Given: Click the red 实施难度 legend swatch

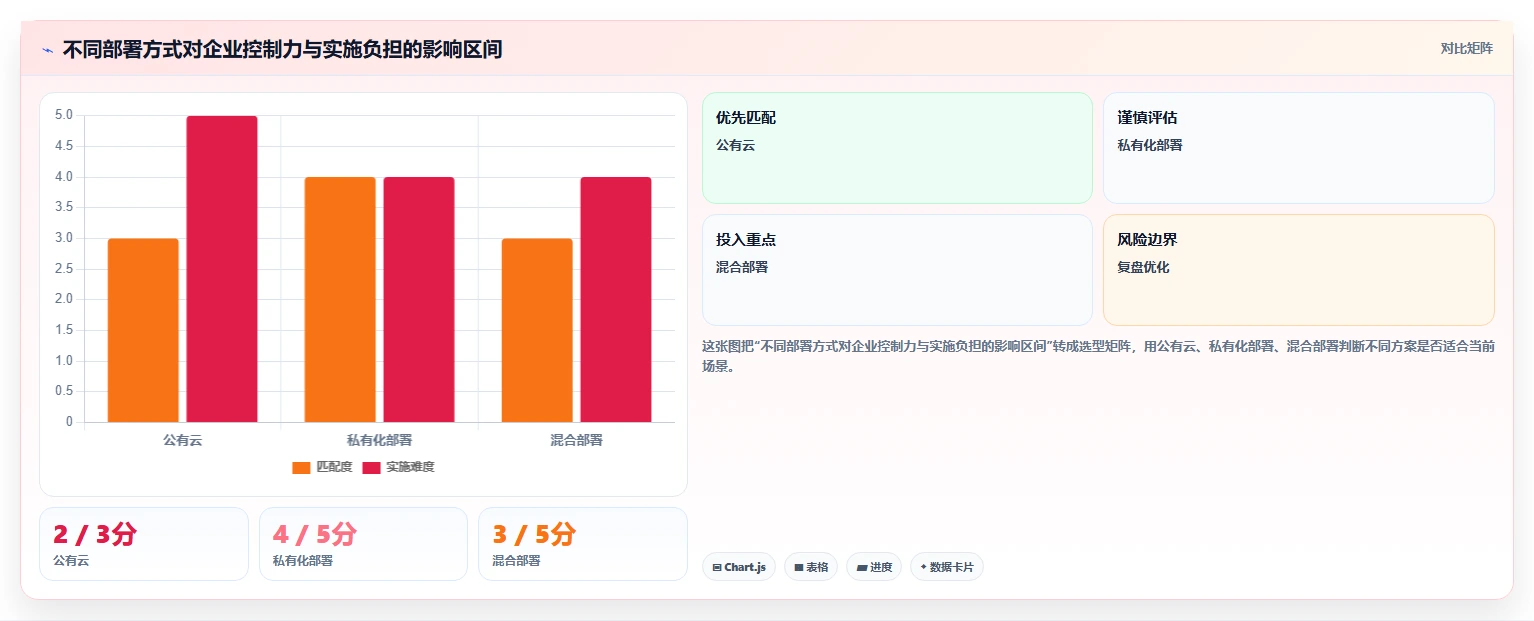Looking at the screenshot, I should [x=371, y=468].
